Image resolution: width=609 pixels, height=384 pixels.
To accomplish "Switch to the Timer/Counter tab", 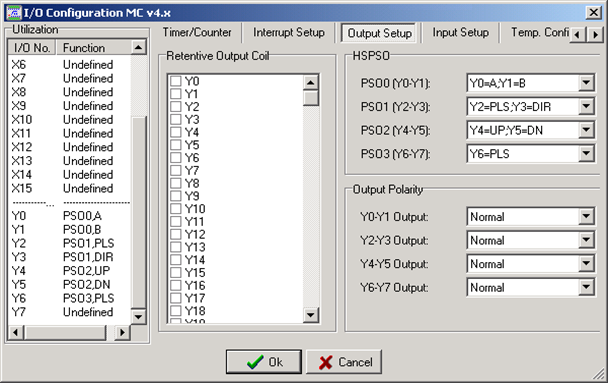I will 197,33.
